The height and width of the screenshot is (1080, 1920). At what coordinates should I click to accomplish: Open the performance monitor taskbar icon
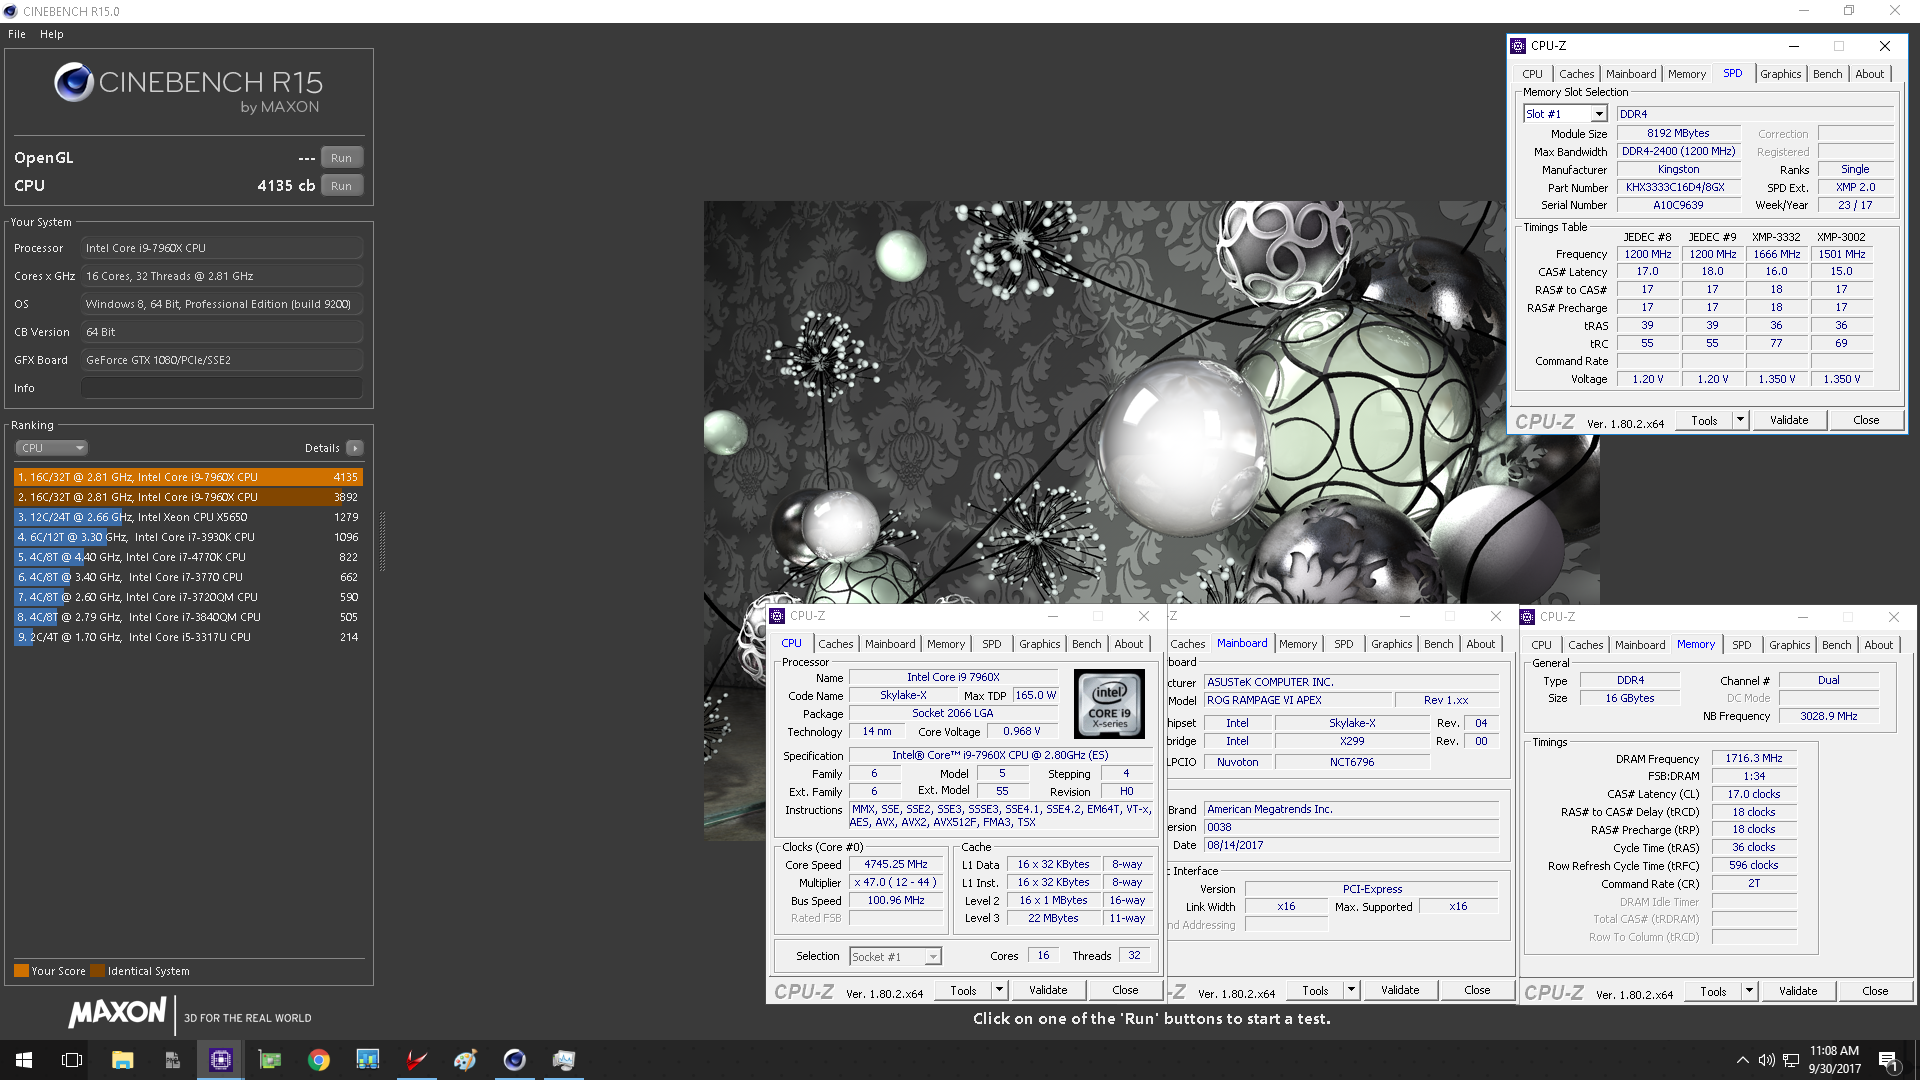coord(563,1060)
